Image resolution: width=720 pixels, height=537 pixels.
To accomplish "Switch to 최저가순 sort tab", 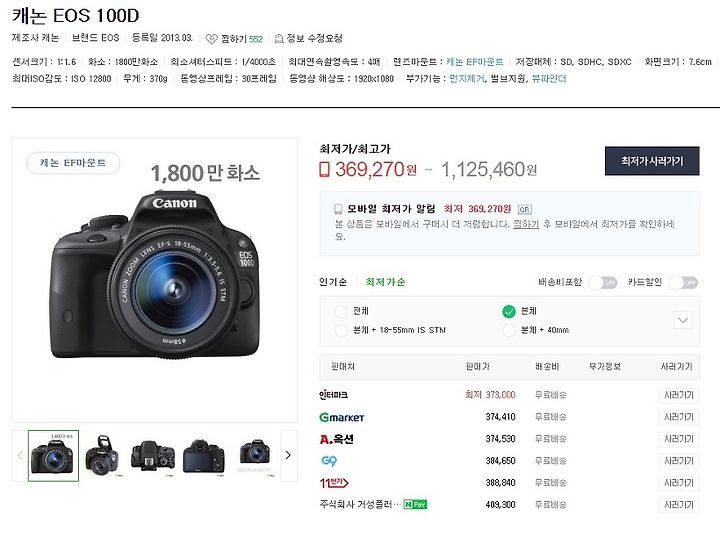I will tap(385, 282).
